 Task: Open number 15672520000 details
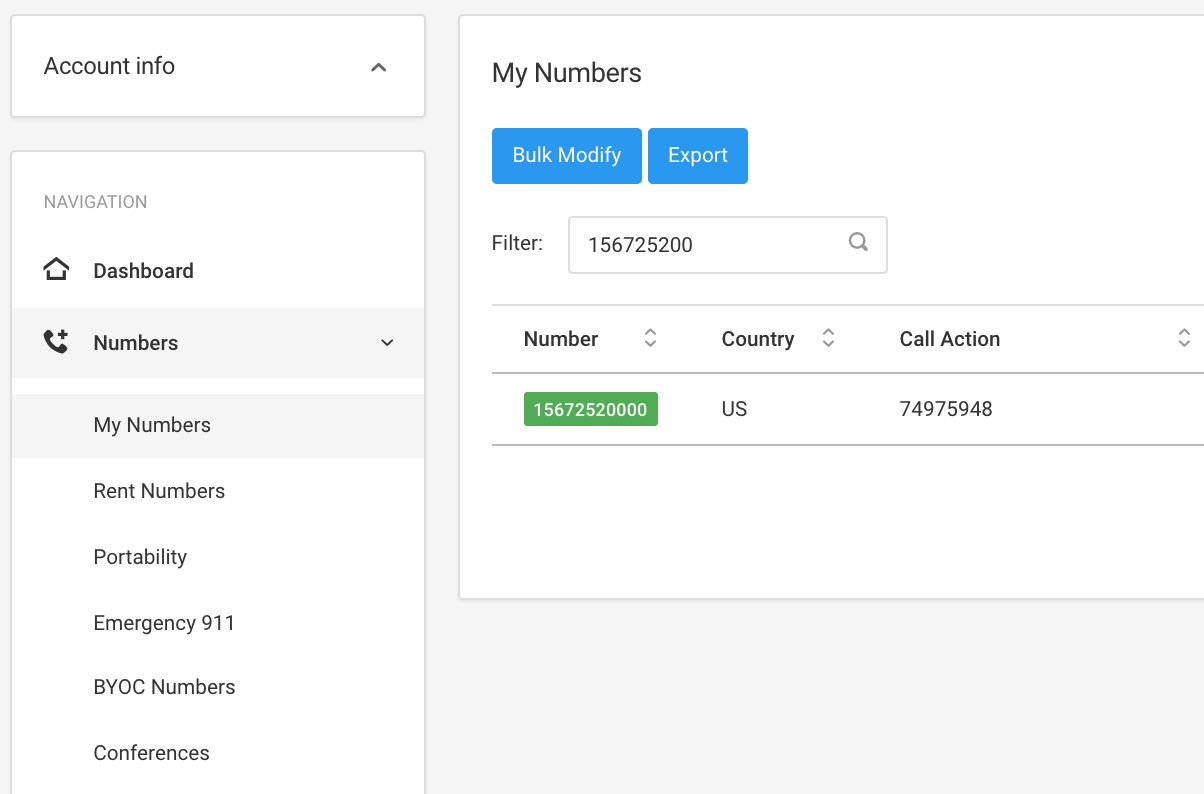(591, 409)
